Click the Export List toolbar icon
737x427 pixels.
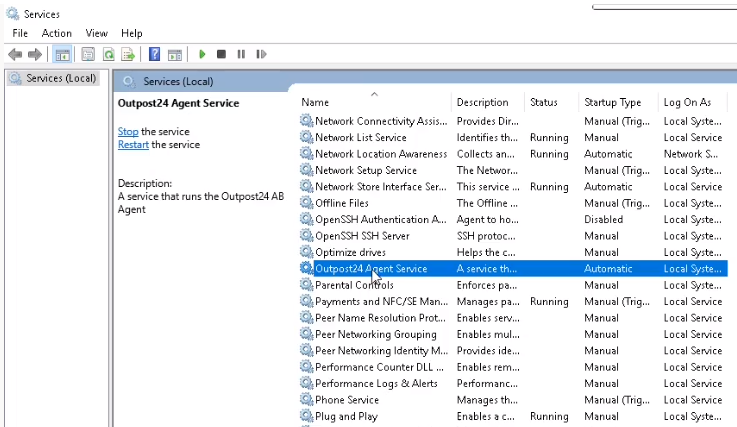pos(128,54)
